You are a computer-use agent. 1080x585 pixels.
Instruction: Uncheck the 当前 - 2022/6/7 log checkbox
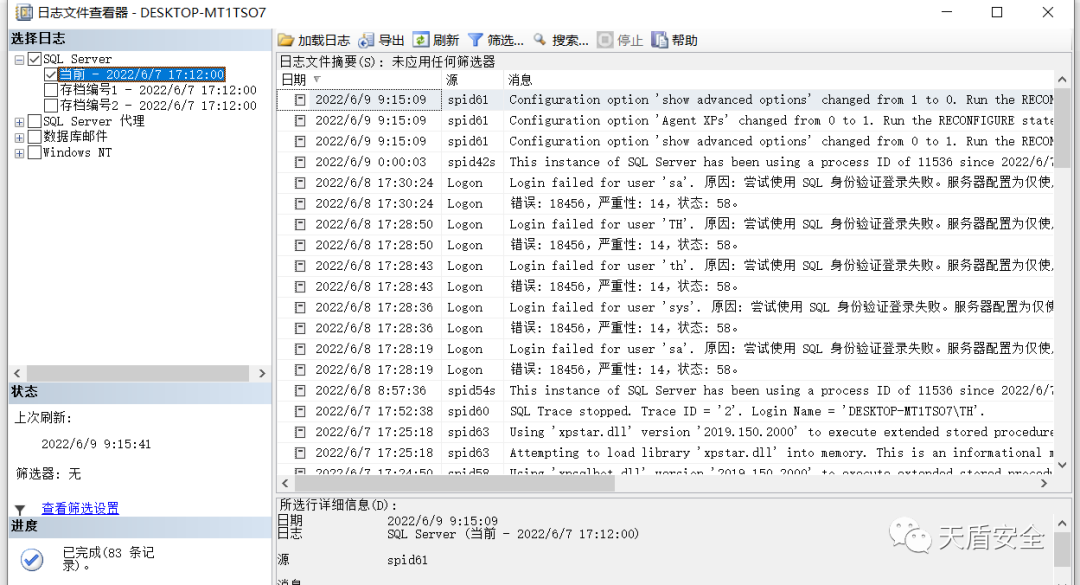tap(51, 74)
